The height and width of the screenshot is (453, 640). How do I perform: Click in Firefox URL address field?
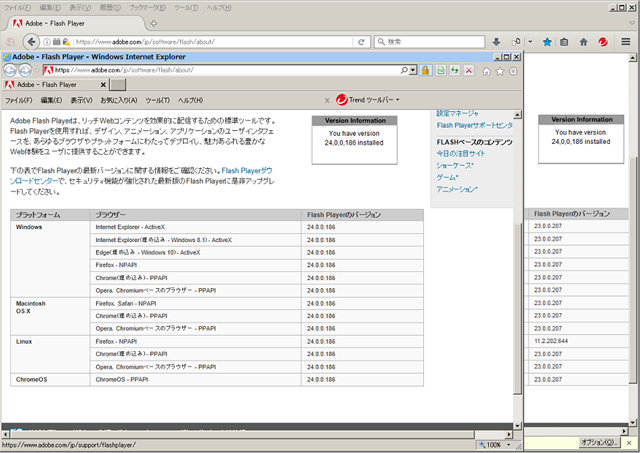coord(212,42)
